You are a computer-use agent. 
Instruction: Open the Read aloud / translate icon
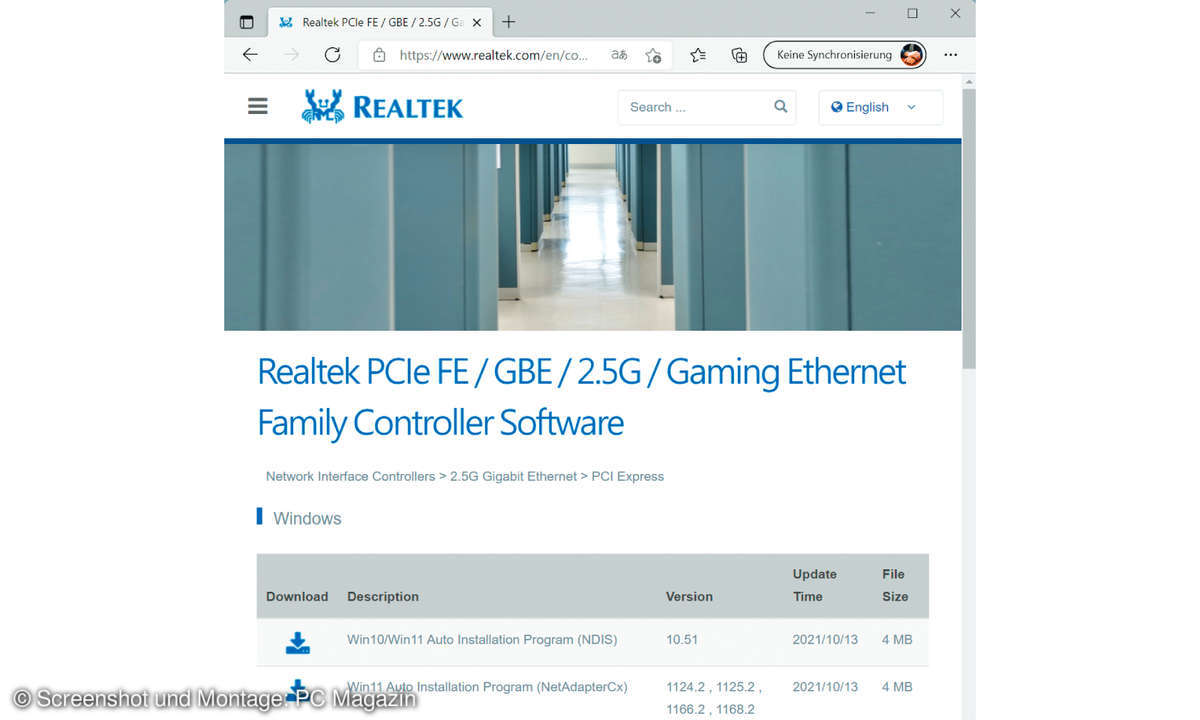[x=620, y=56]
